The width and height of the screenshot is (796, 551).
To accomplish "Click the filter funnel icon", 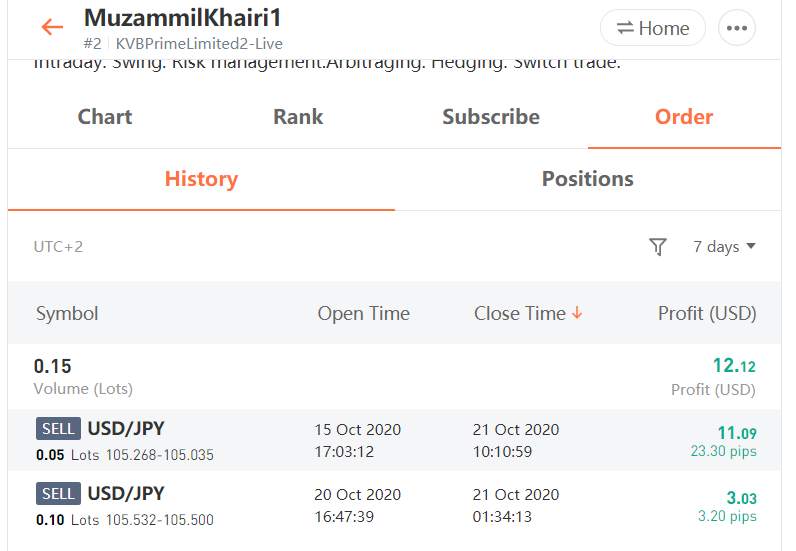I will (658, 247).
